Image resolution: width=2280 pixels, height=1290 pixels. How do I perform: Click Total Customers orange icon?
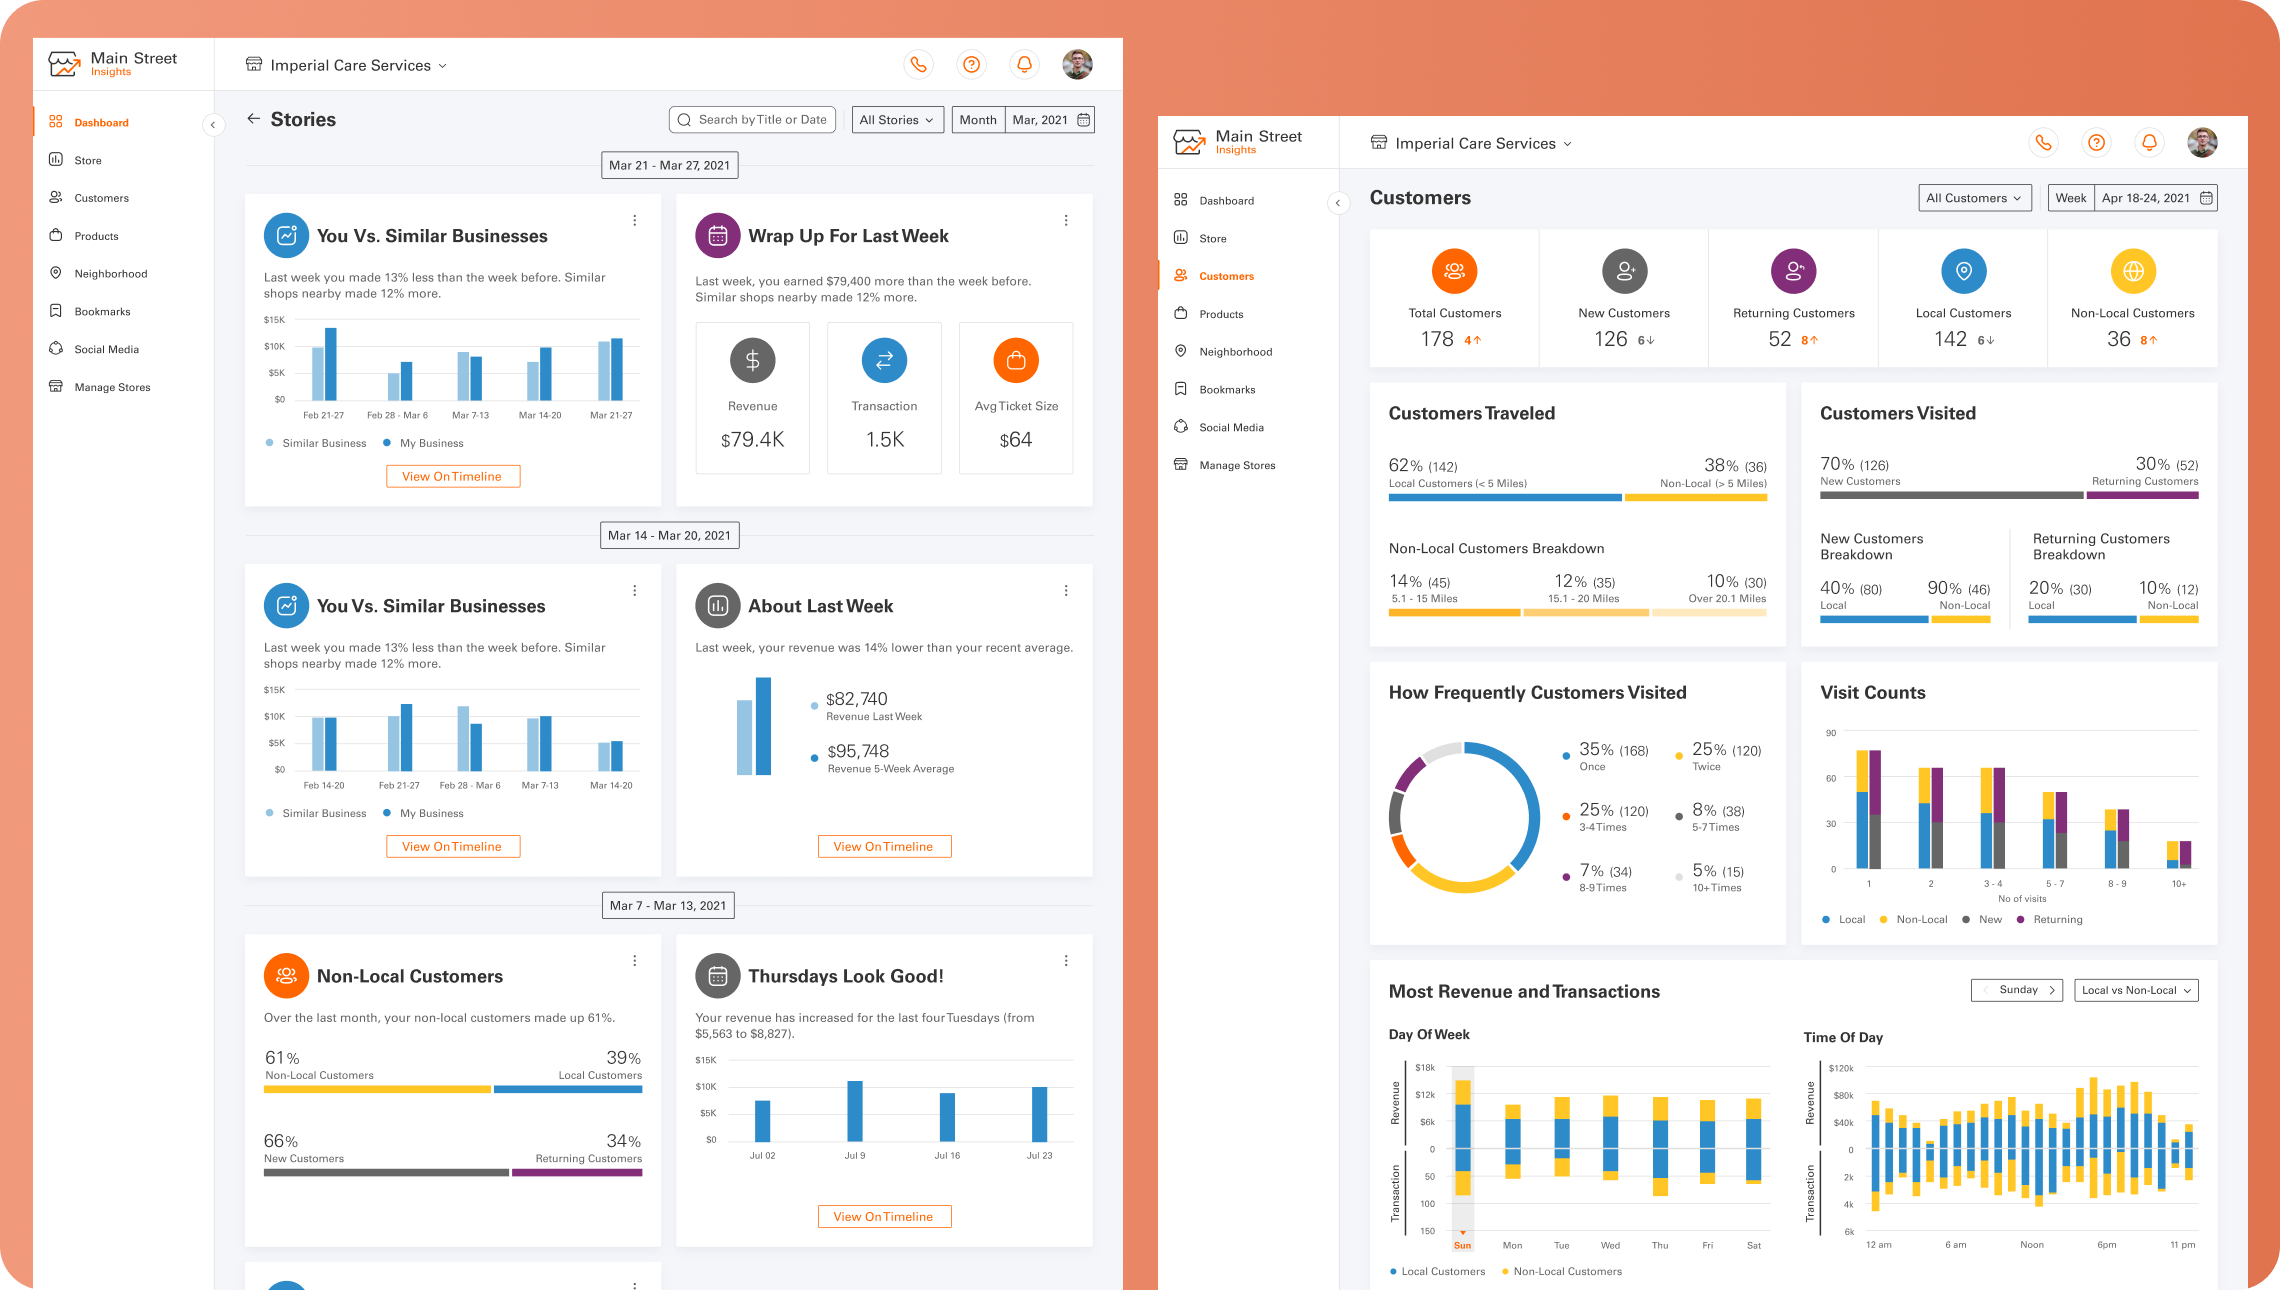[x=1454, y=271]
